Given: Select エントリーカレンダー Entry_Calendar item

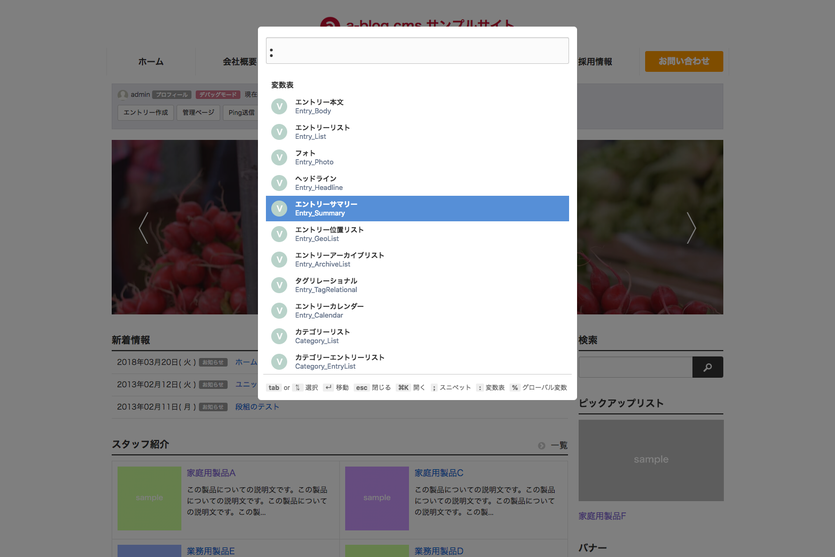Looking at the screenshot, I should pos(418,311).
